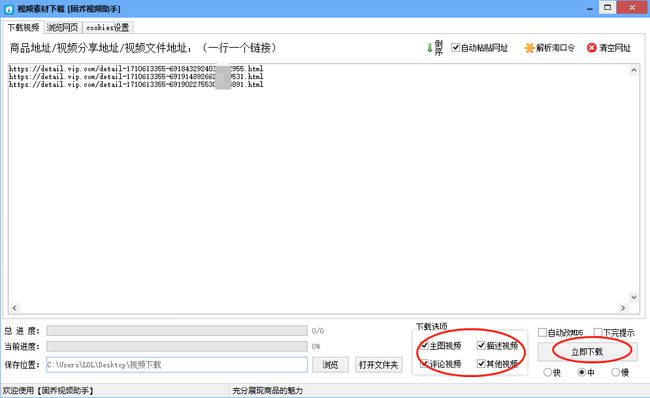
Task: Click the first URL line ending 955.html
Action: click(x=136, y=69)
